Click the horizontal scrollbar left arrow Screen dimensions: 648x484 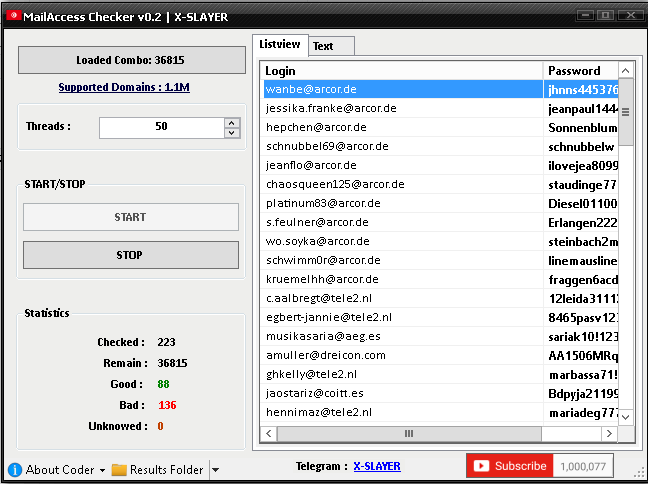click(268, 433)
